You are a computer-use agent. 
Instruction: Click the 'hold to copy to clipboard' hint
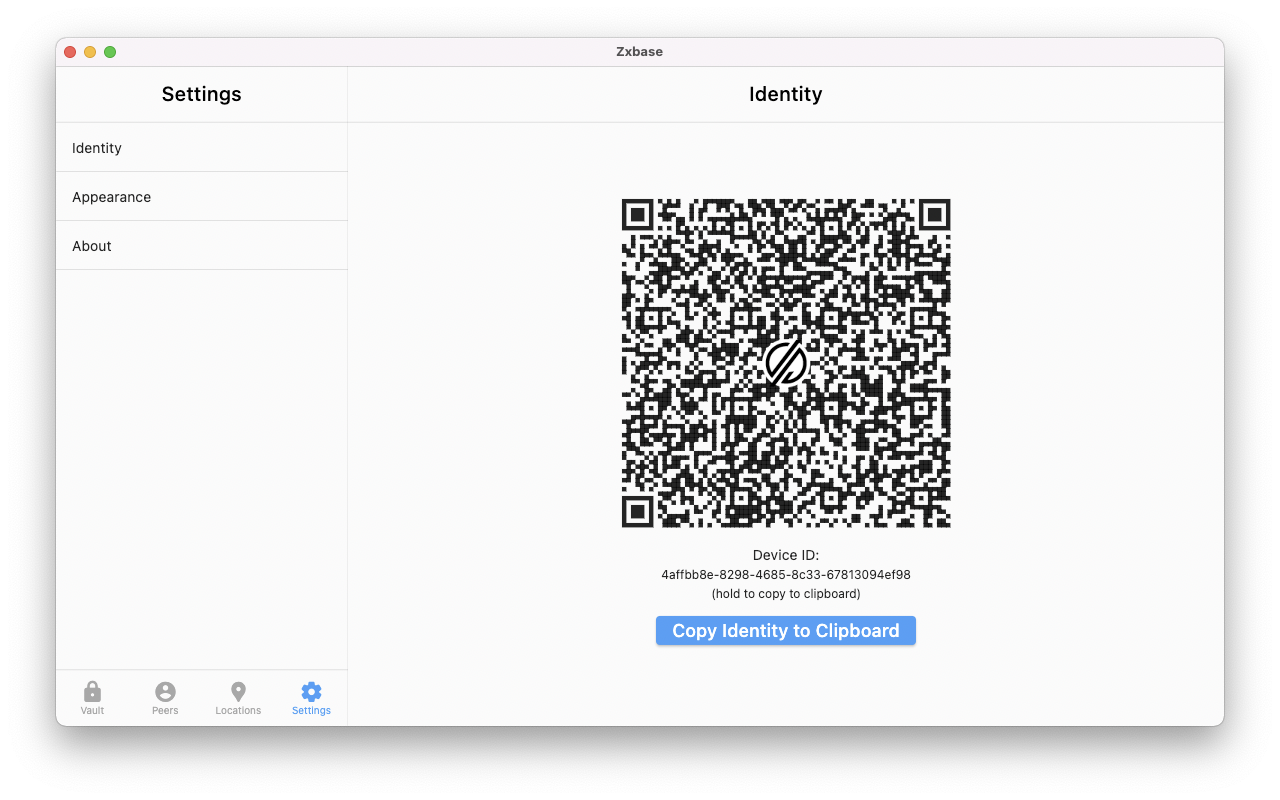(786, 594)
